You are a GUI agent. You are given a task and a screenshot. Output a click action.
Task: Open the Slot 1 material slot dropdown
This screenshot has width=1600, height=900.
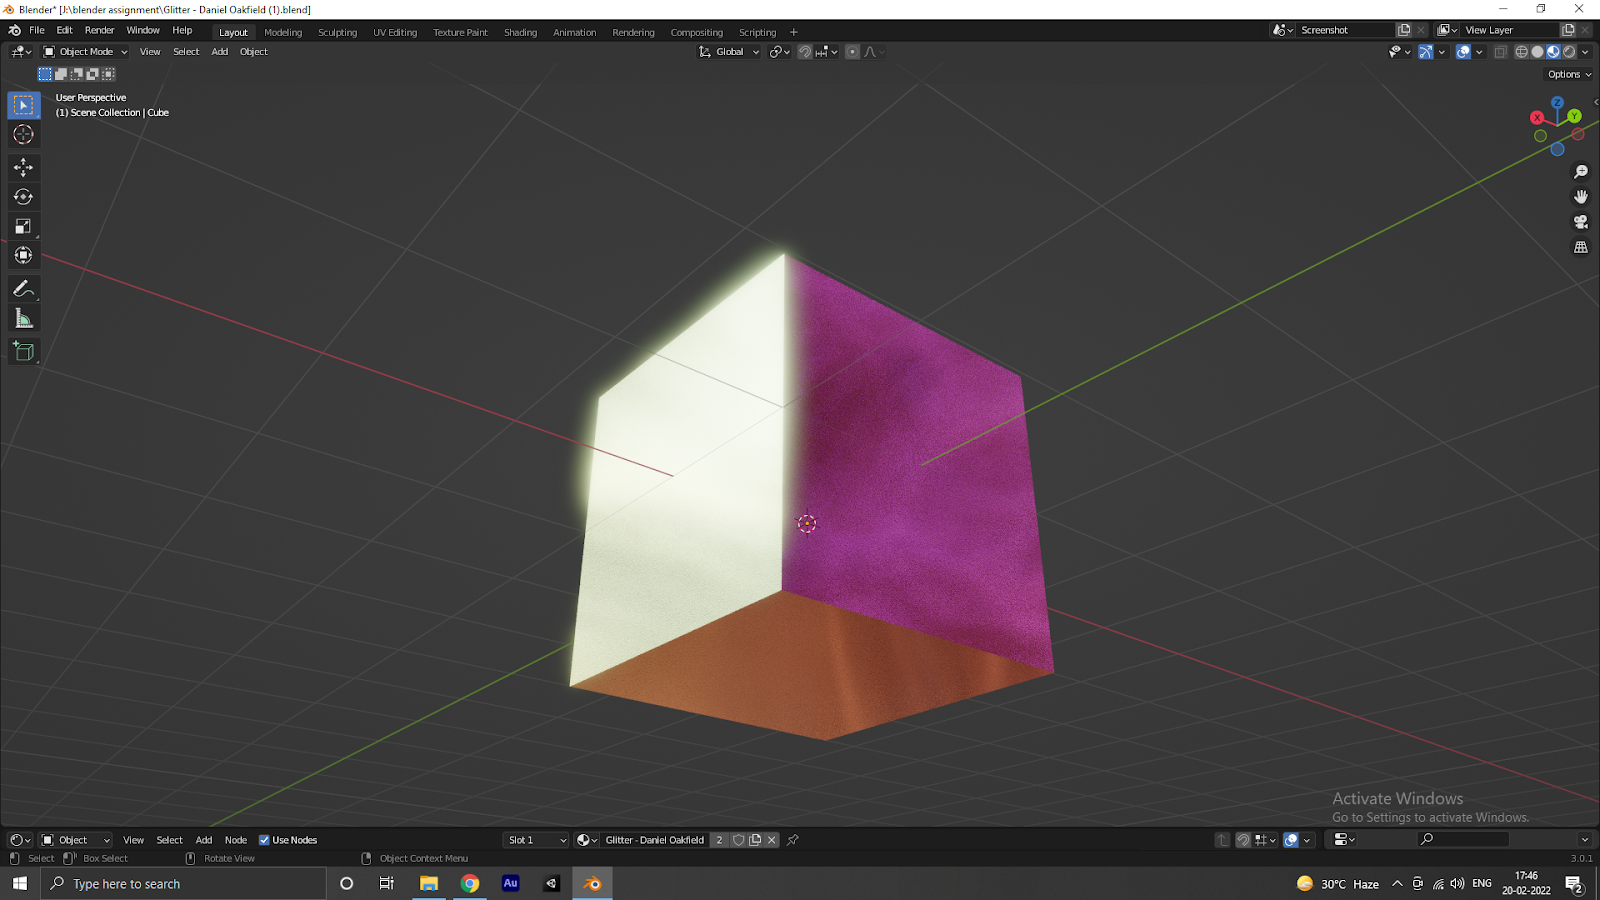[x=536, y=840]
